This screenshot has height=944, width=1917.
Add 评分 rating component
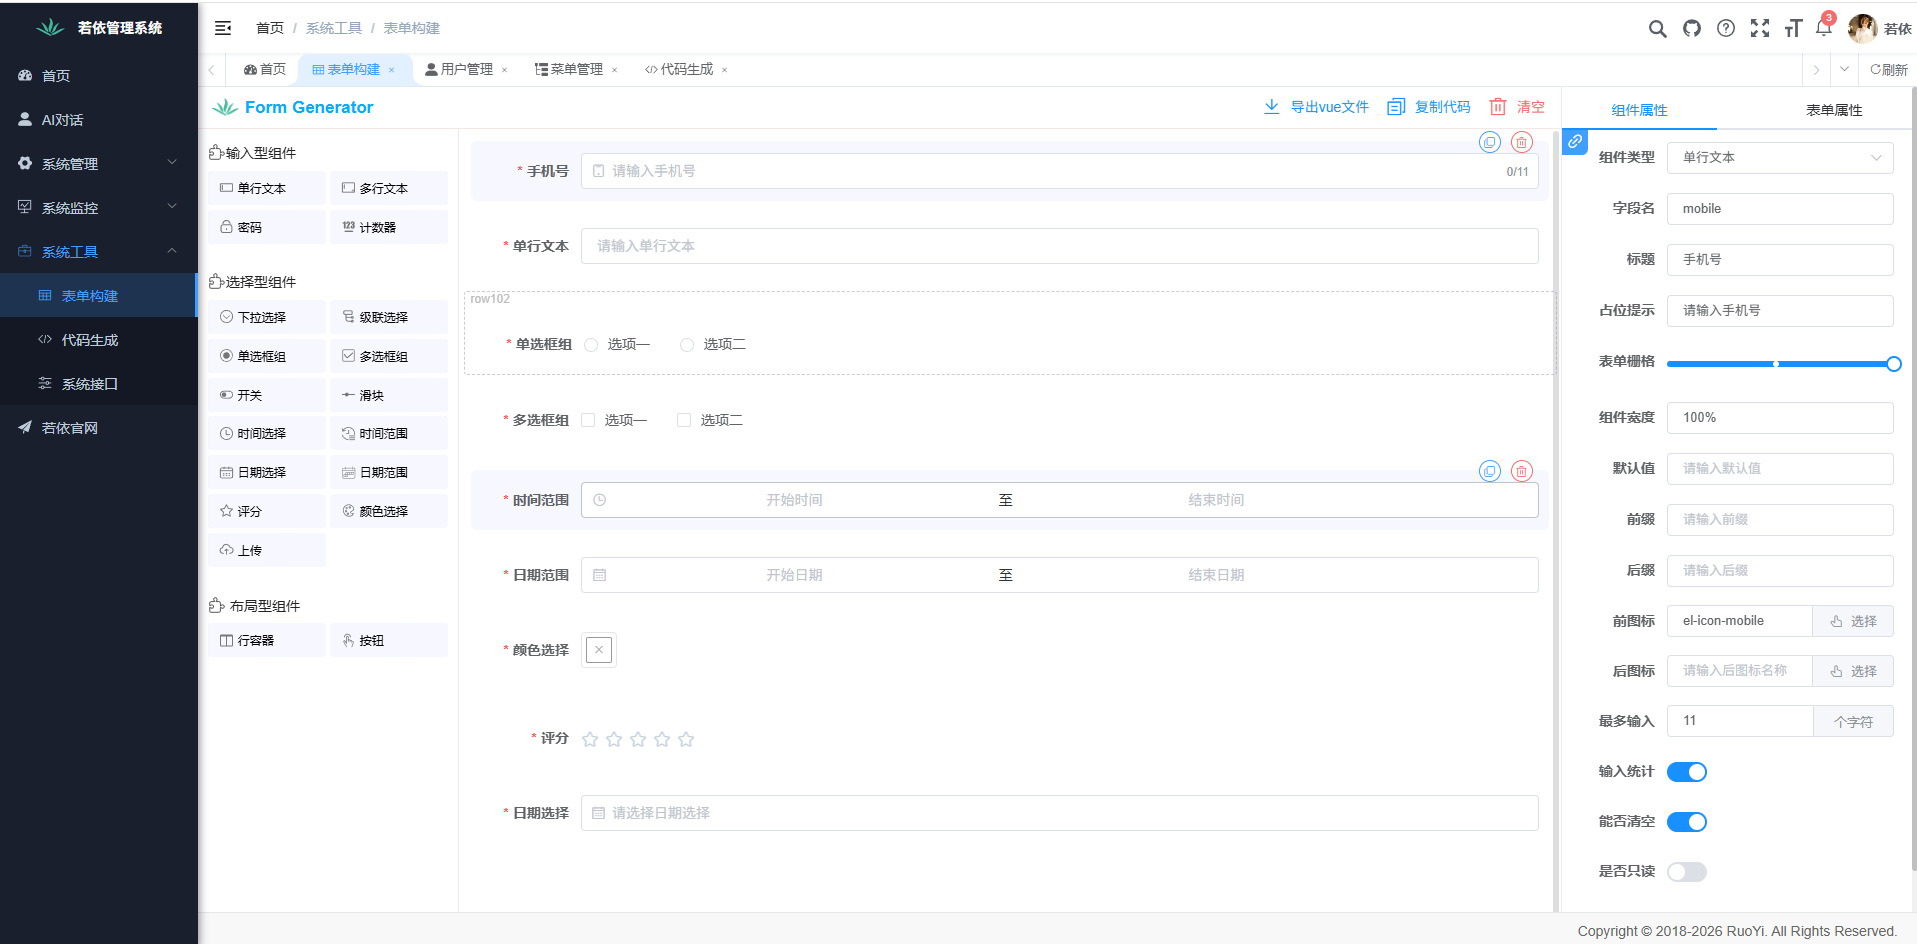pyautogui.click(x=267, y=511)
